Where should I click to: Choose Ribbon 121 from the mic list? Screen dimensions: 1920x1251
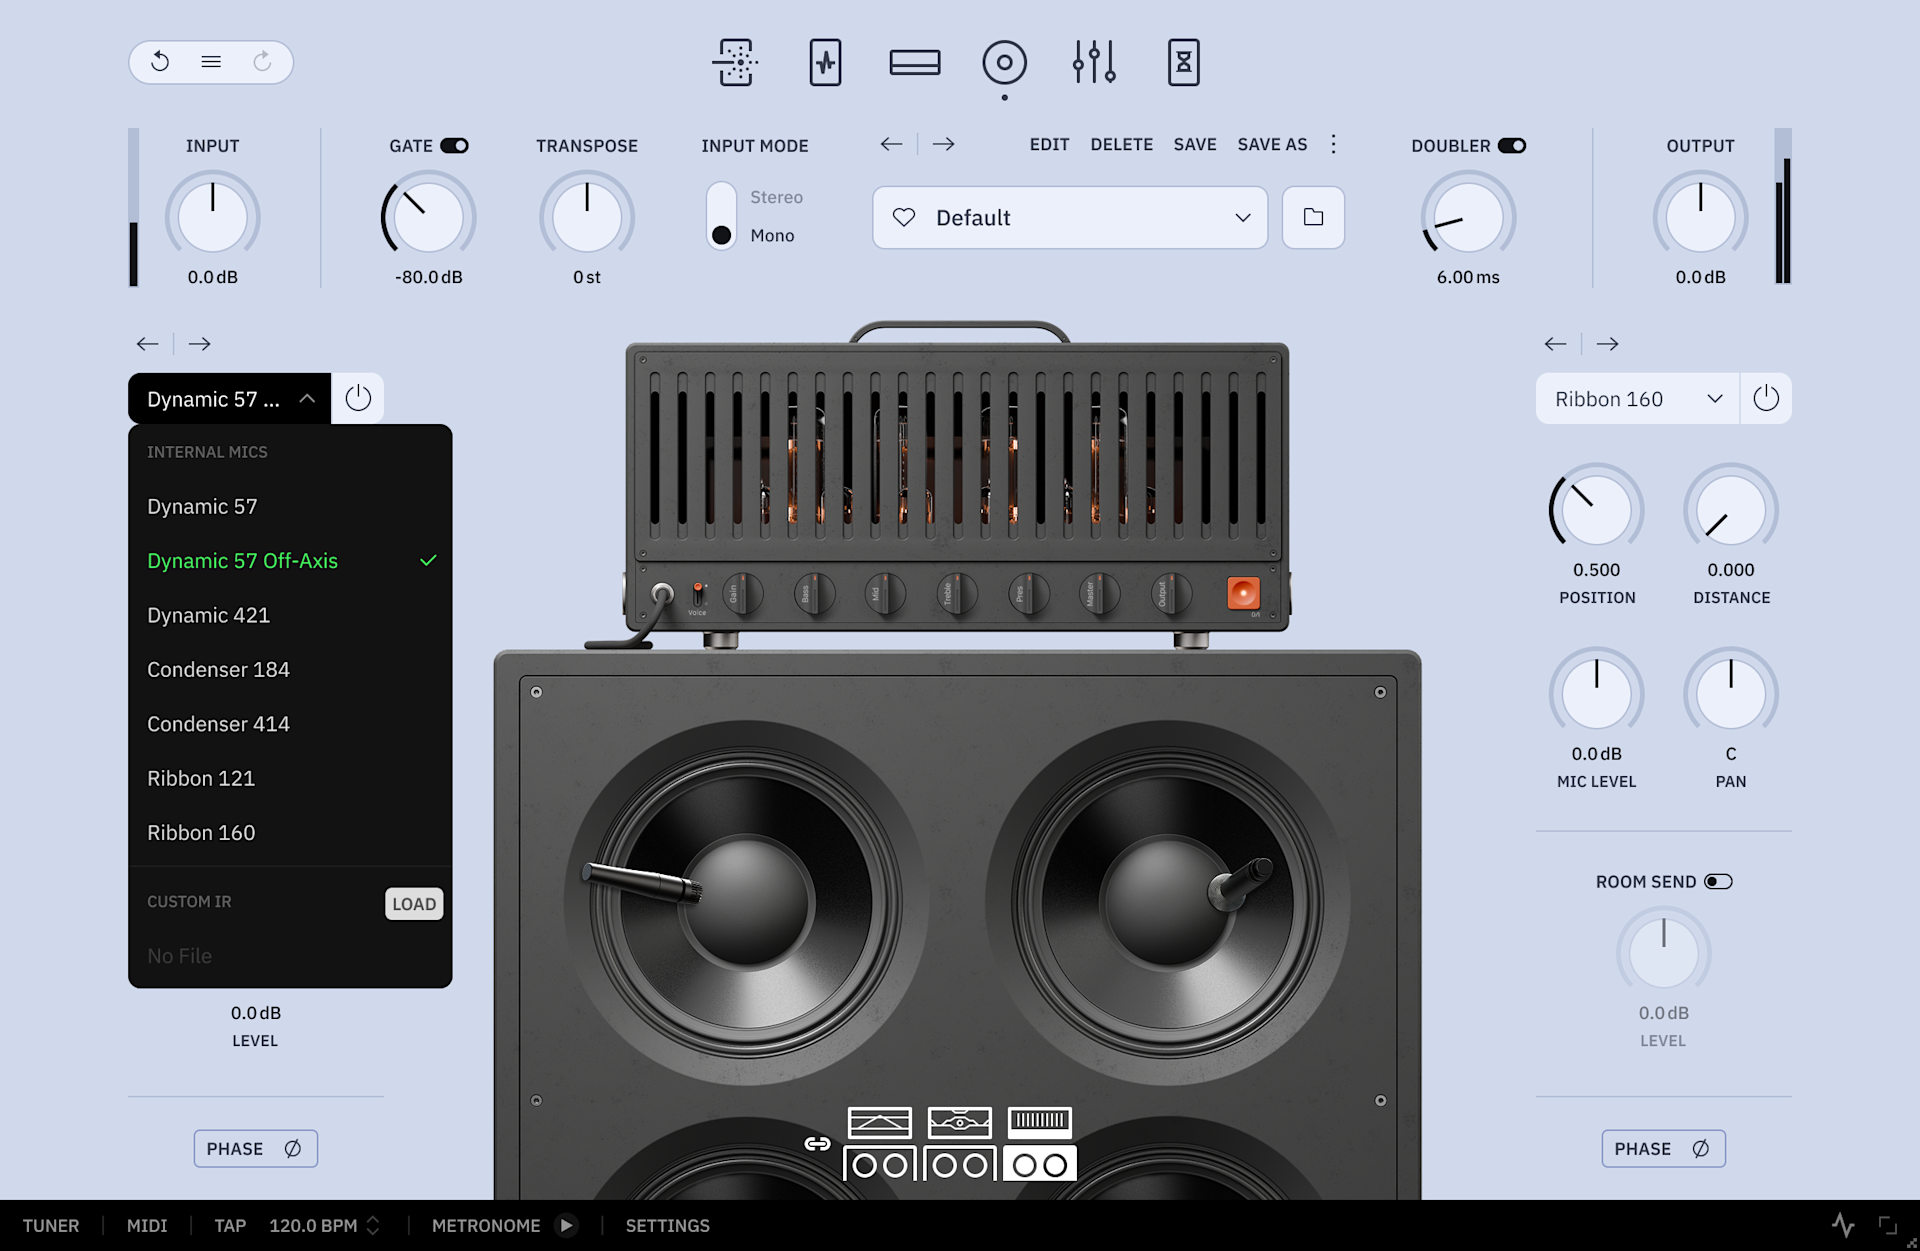point(290,778)
